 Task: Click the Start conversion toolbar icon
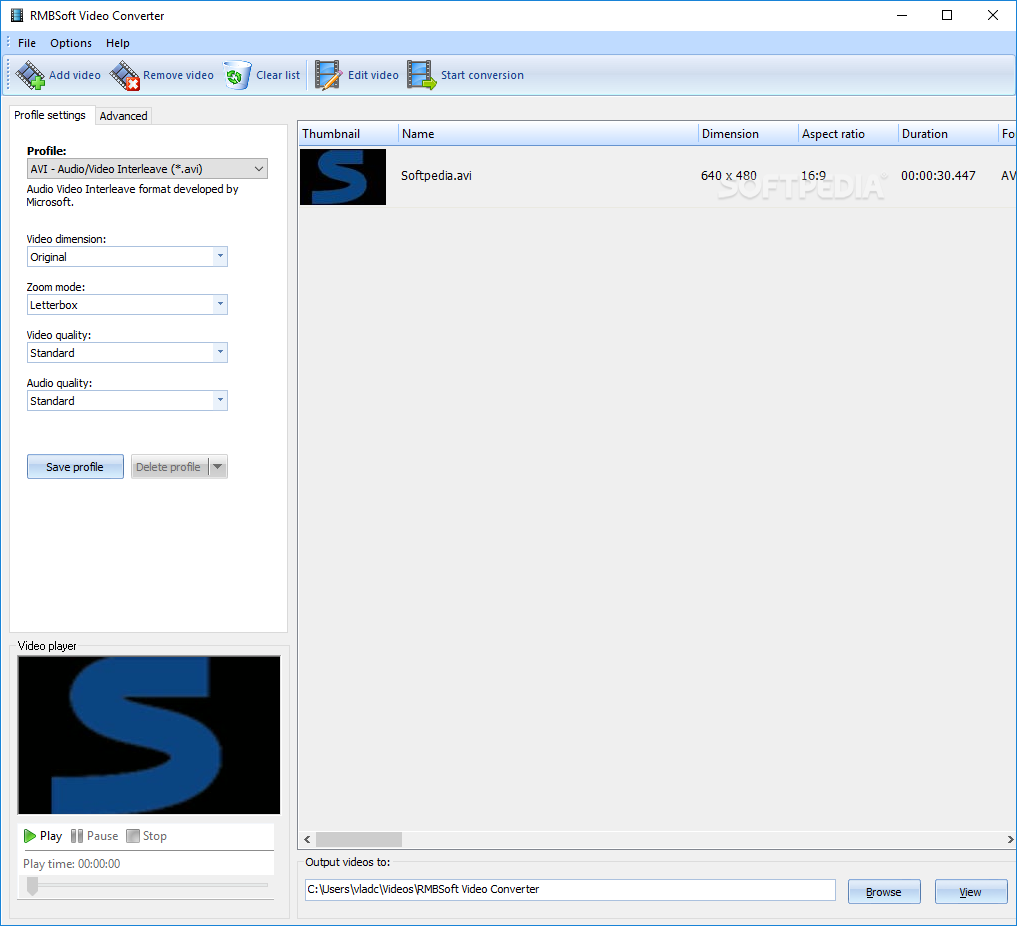422,75
